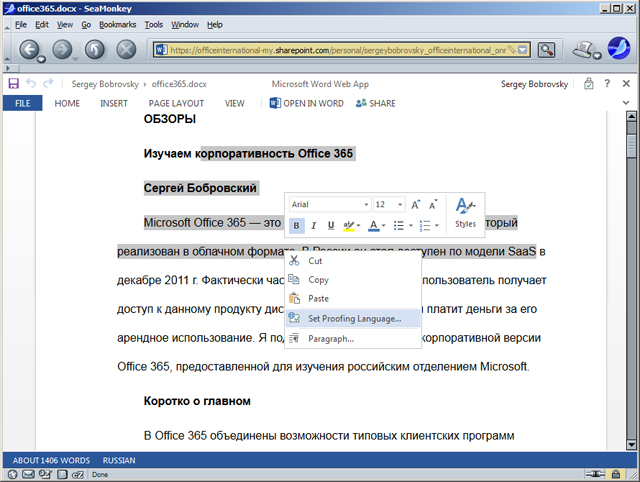Expand the numbering style dropdown arrow
The image size is (640, 482).
437,225
